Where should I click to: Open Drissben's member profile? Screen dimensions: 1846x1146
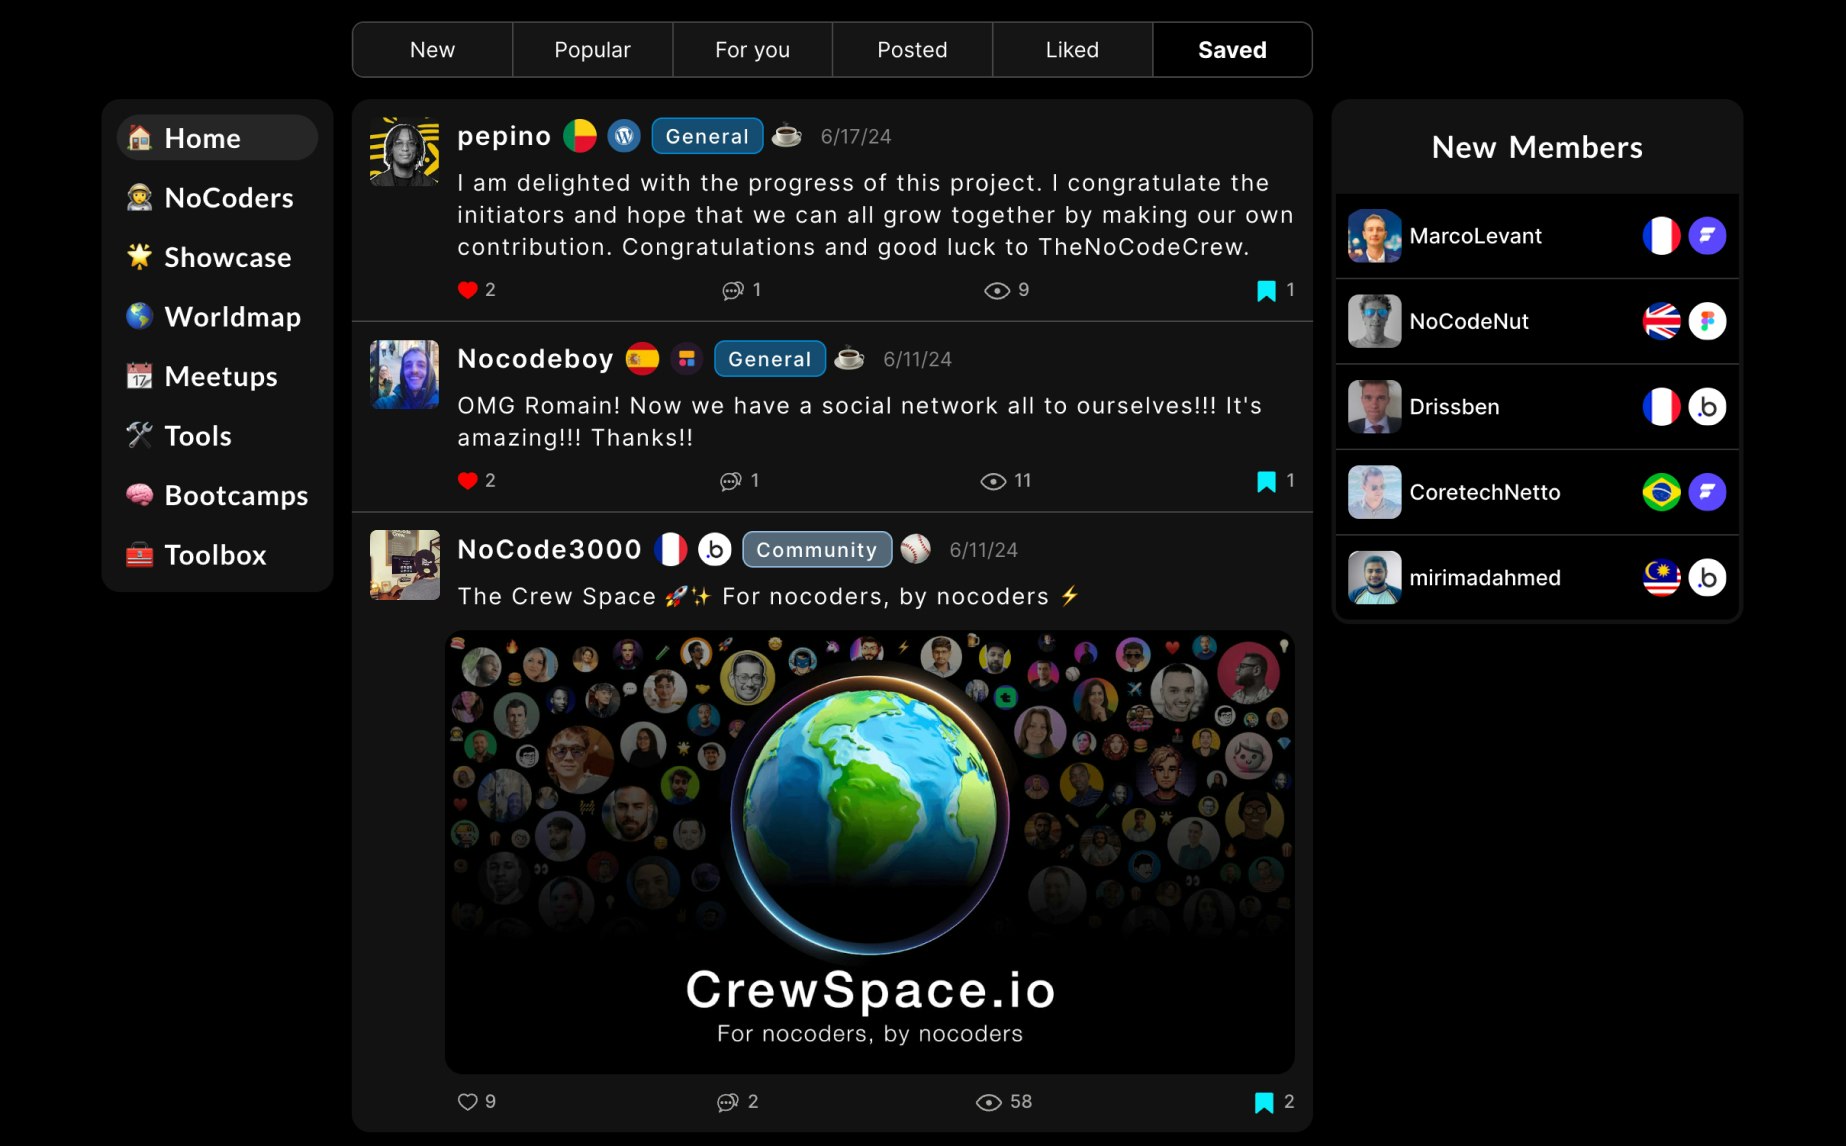(x=1537, y=407)
